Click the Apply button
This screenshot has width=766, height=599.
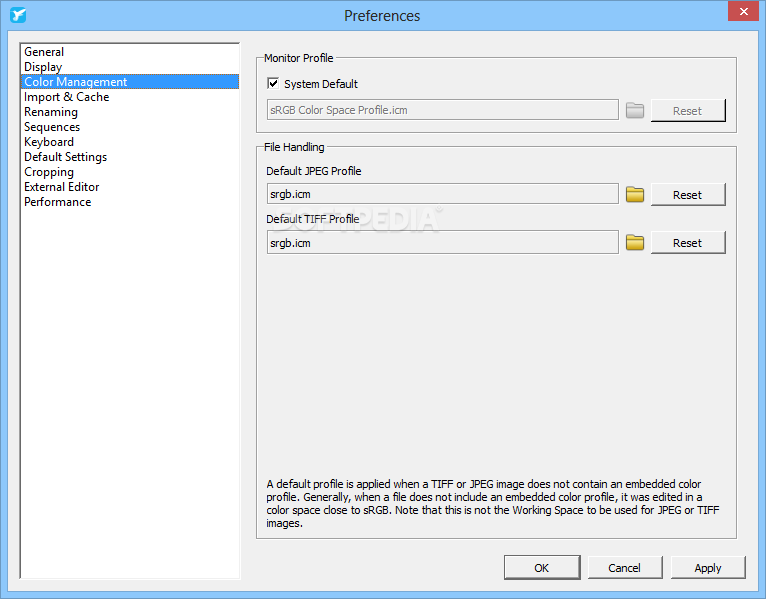708,568
